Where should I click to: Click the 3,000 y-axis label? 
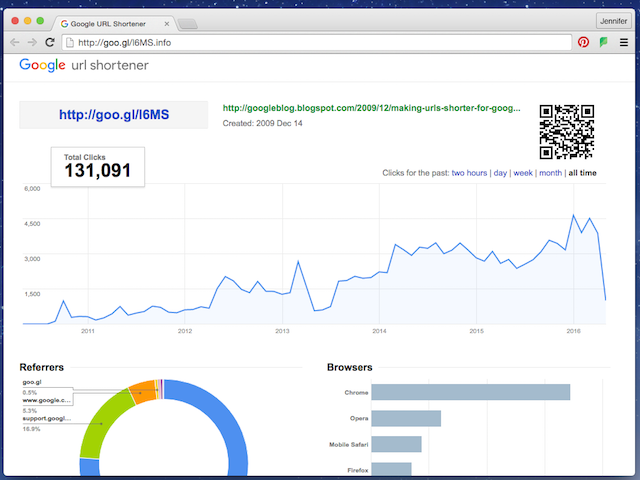click(x=32, y=259)
